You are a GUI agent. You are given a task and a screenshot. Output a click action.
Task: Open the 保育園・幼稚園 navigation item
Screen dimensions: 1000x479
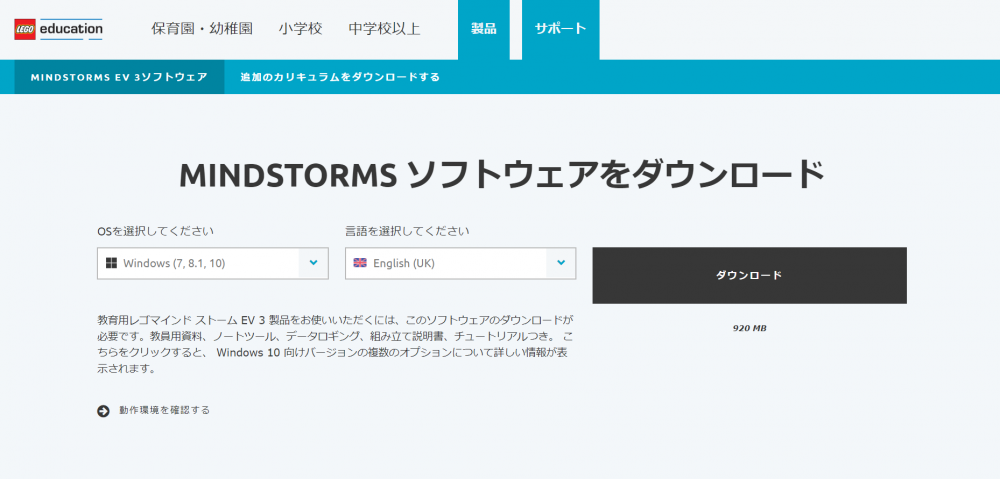(x=201, y=29)
